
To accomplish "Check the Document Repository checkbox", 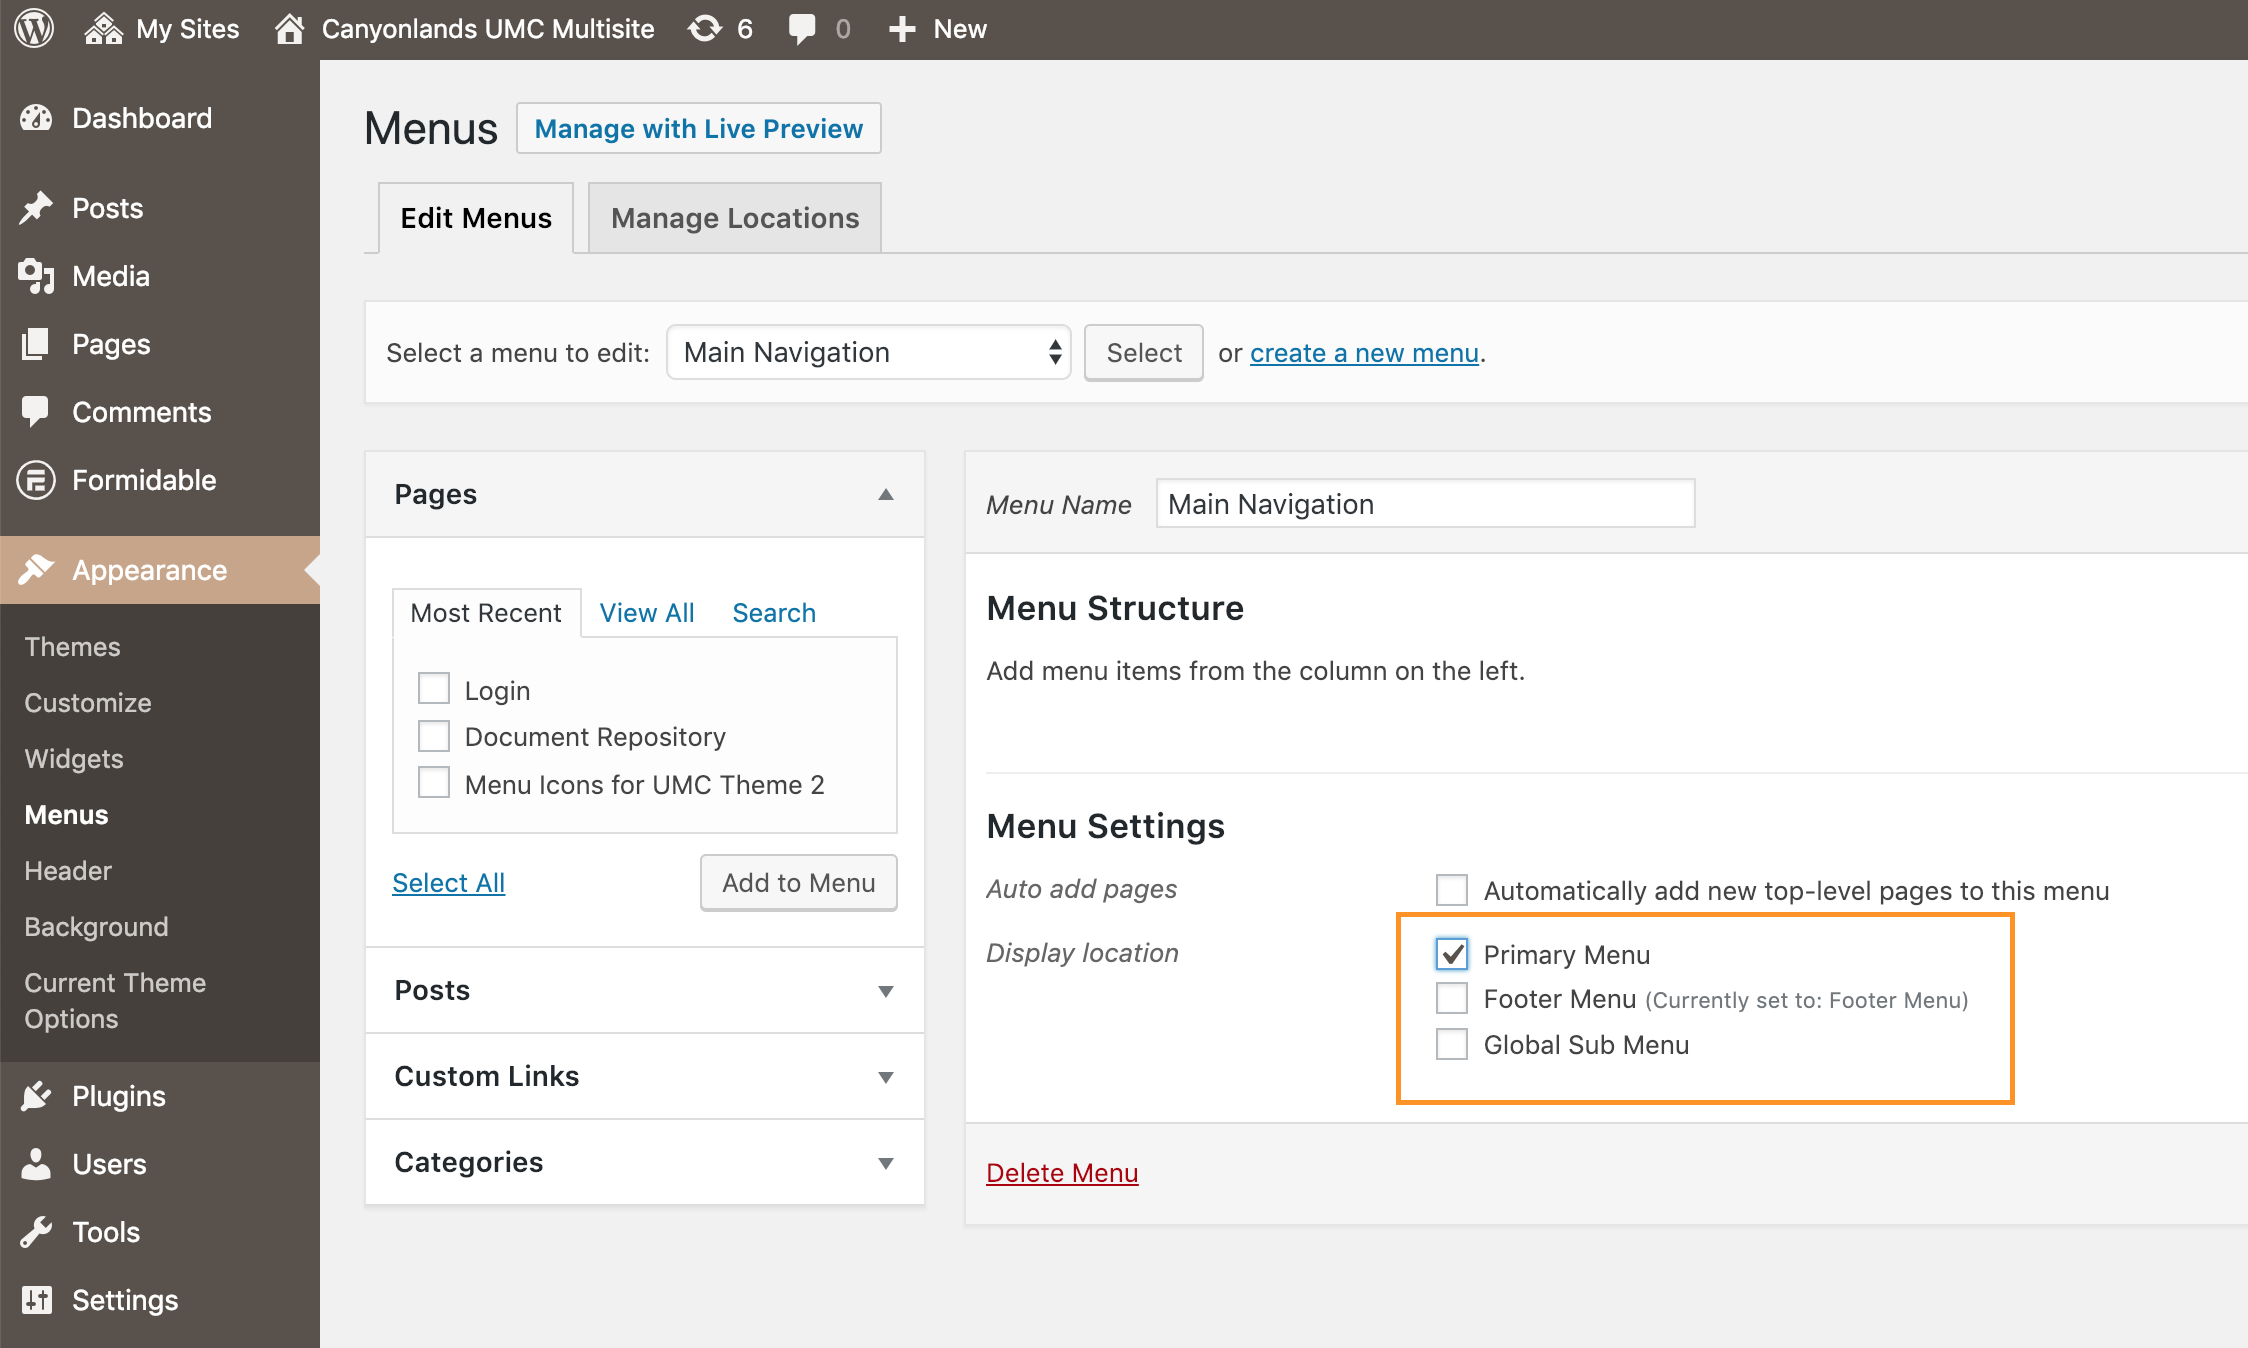I will click(434, 736).
